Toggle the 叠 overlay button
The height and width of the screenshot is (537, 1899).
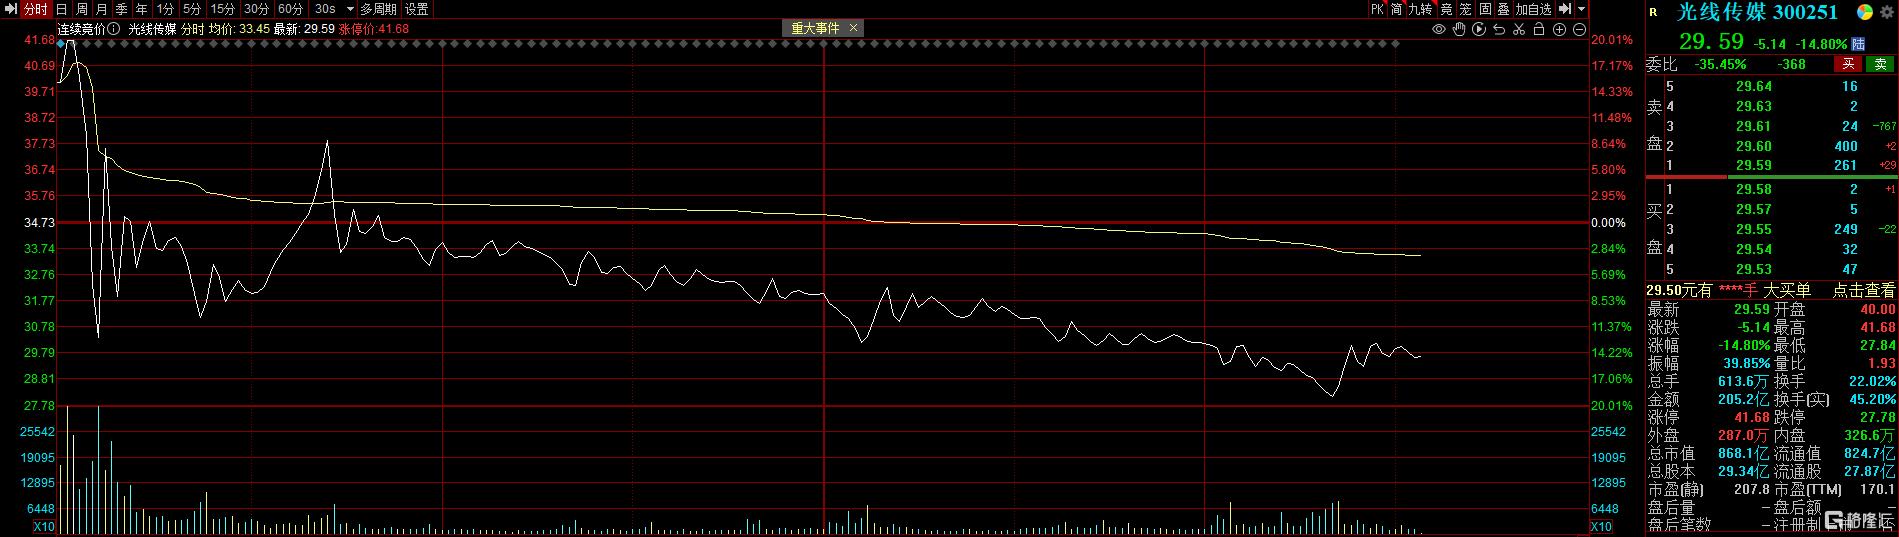[1503, 9]
